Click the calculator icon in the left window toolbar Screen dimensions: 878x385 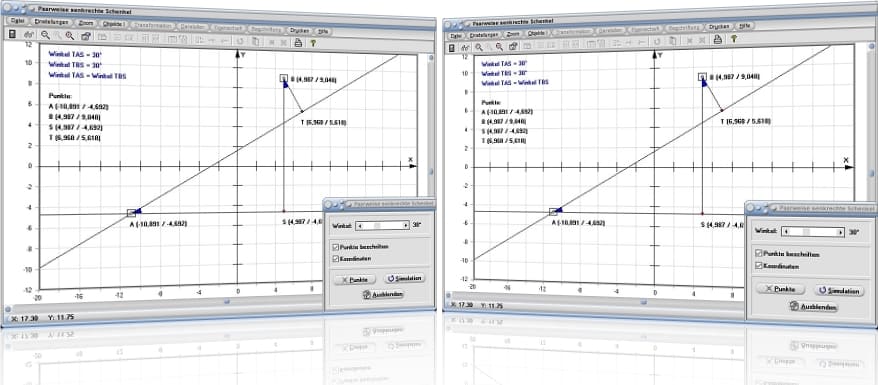12,35
